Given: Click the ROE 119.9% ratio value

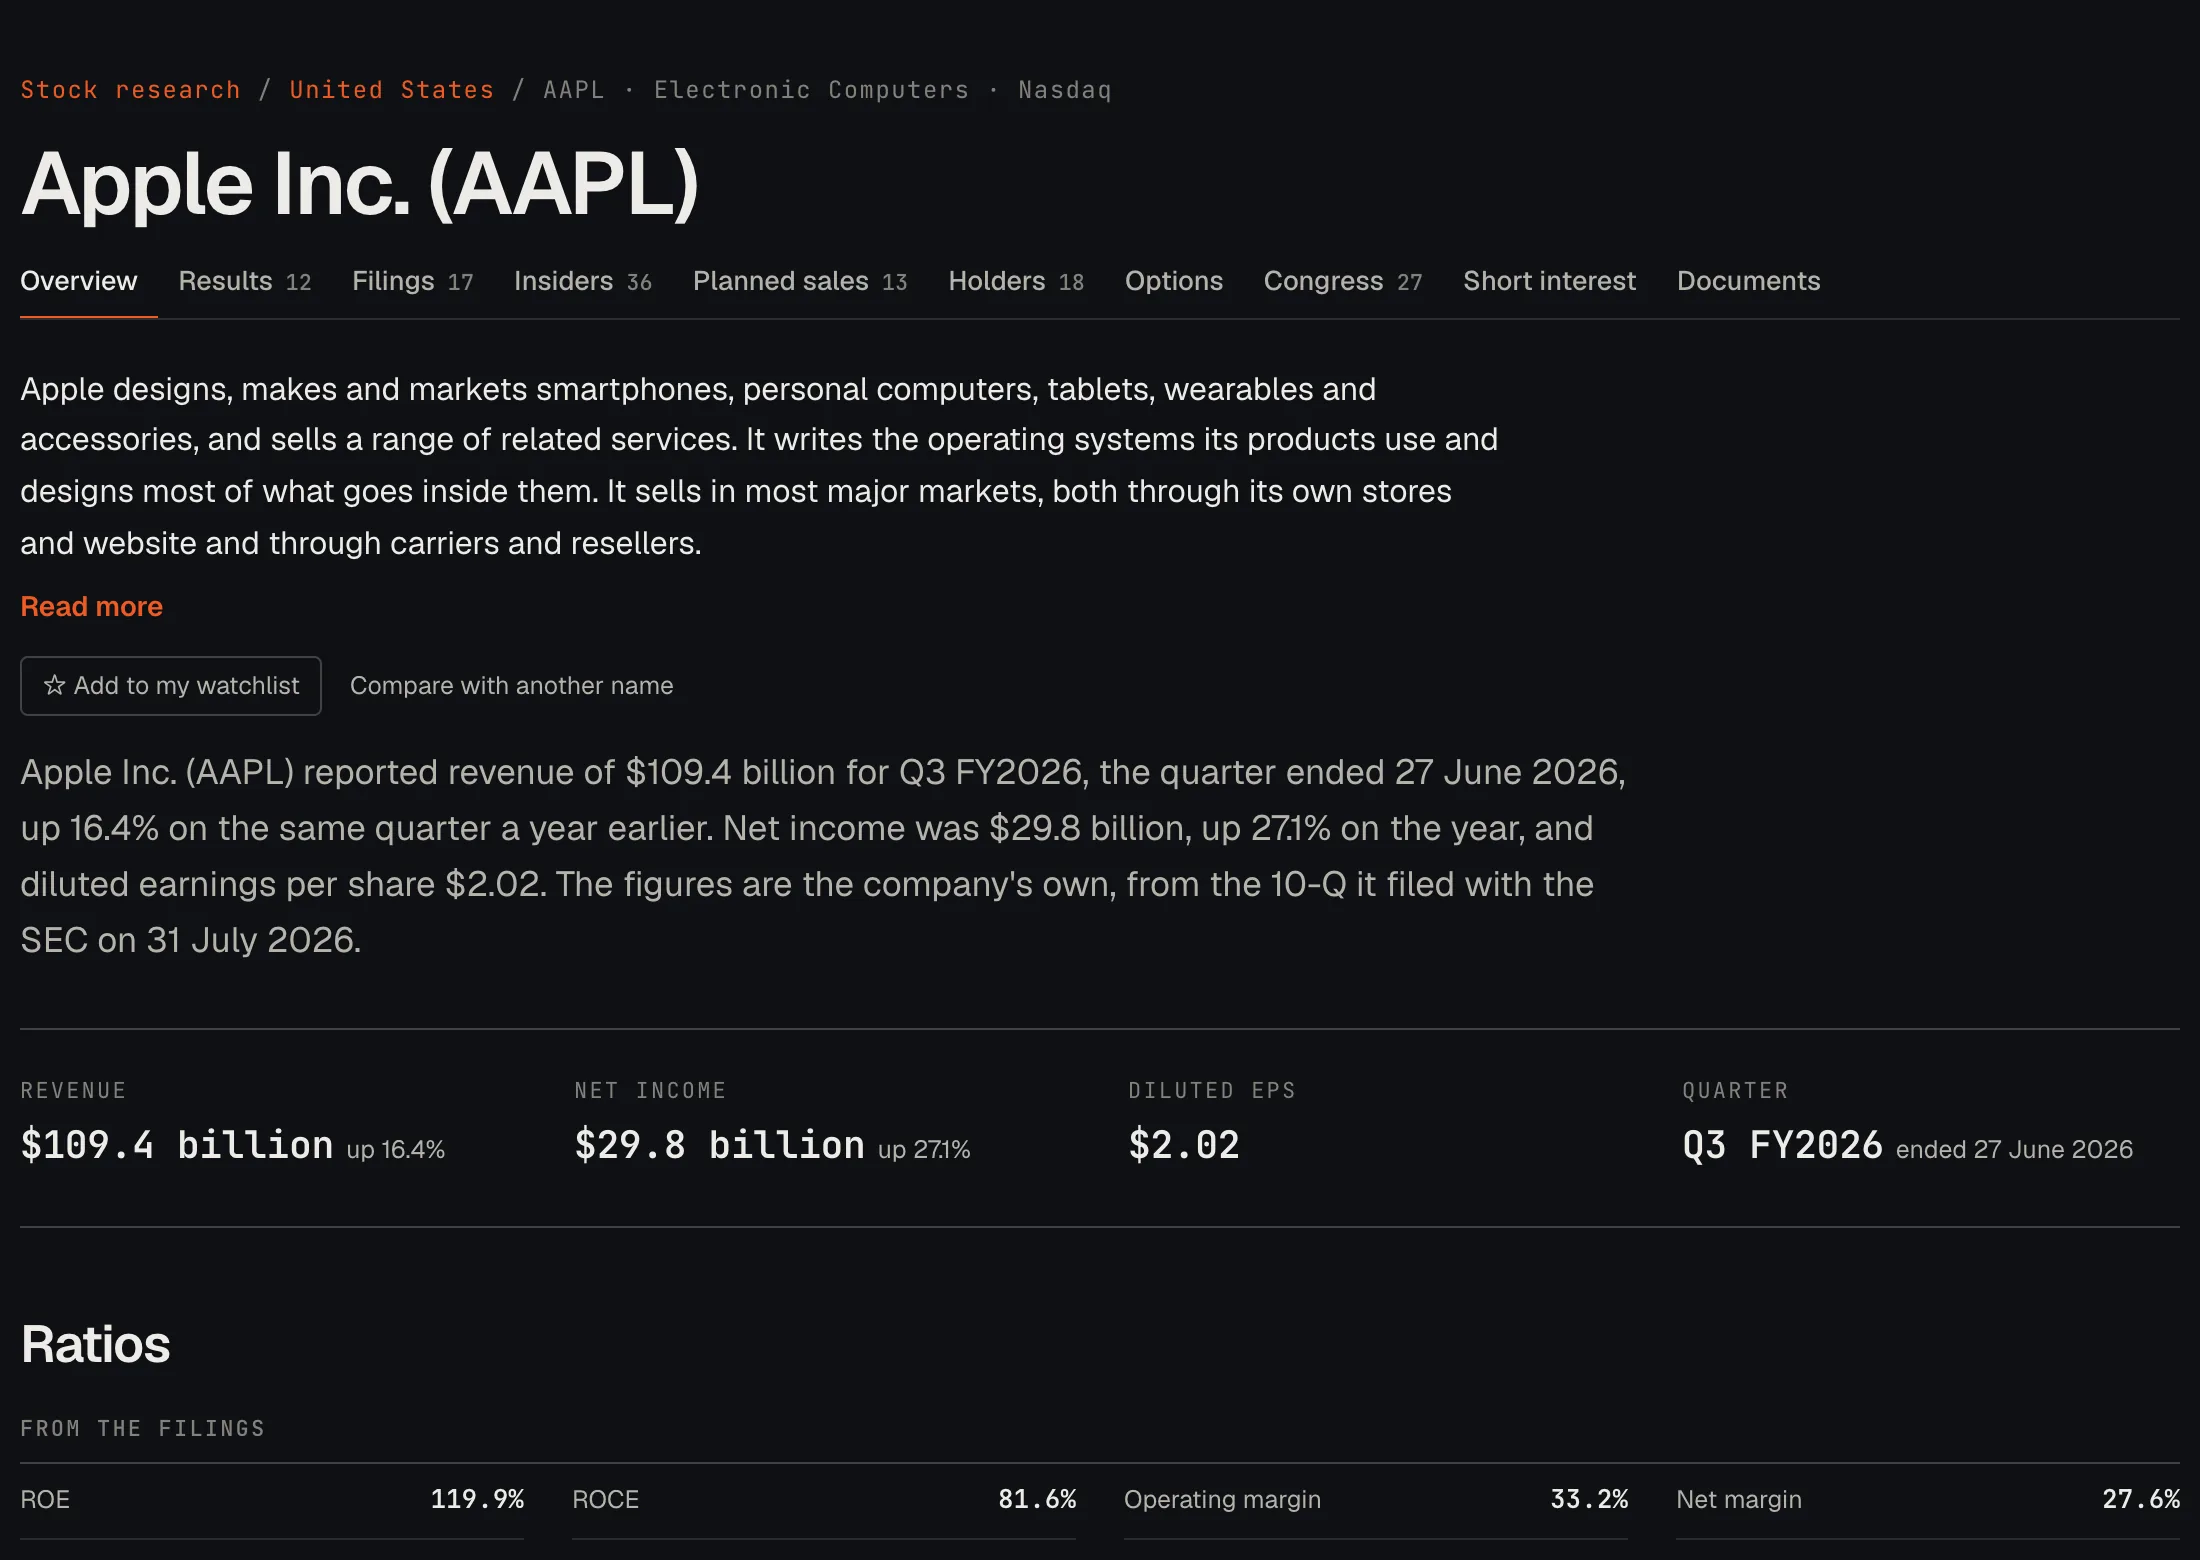Looking at the screenshot, I should point(477,1499).
